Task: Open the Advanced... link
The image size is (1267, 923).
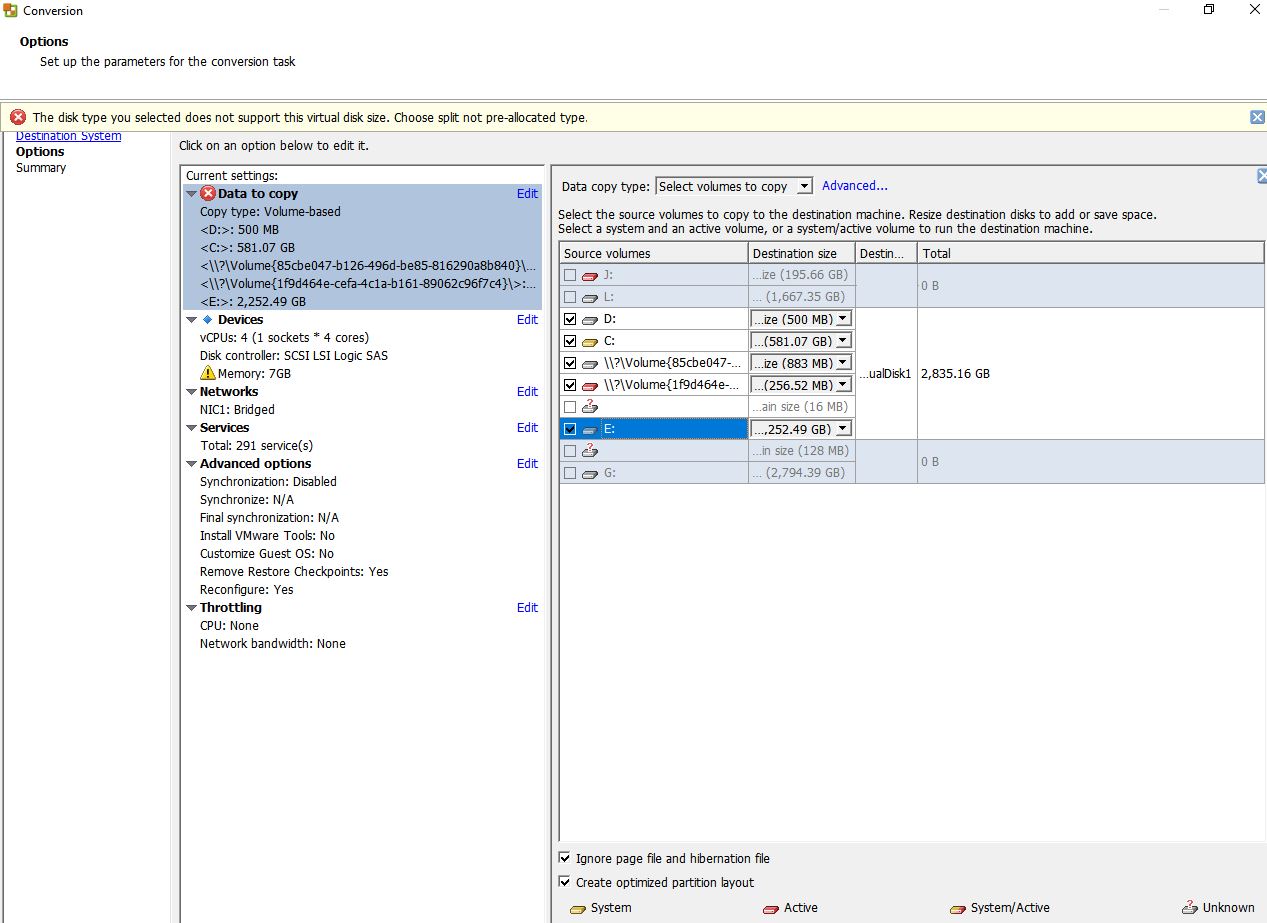Action: pyautogui.click(x=854, y=186)
